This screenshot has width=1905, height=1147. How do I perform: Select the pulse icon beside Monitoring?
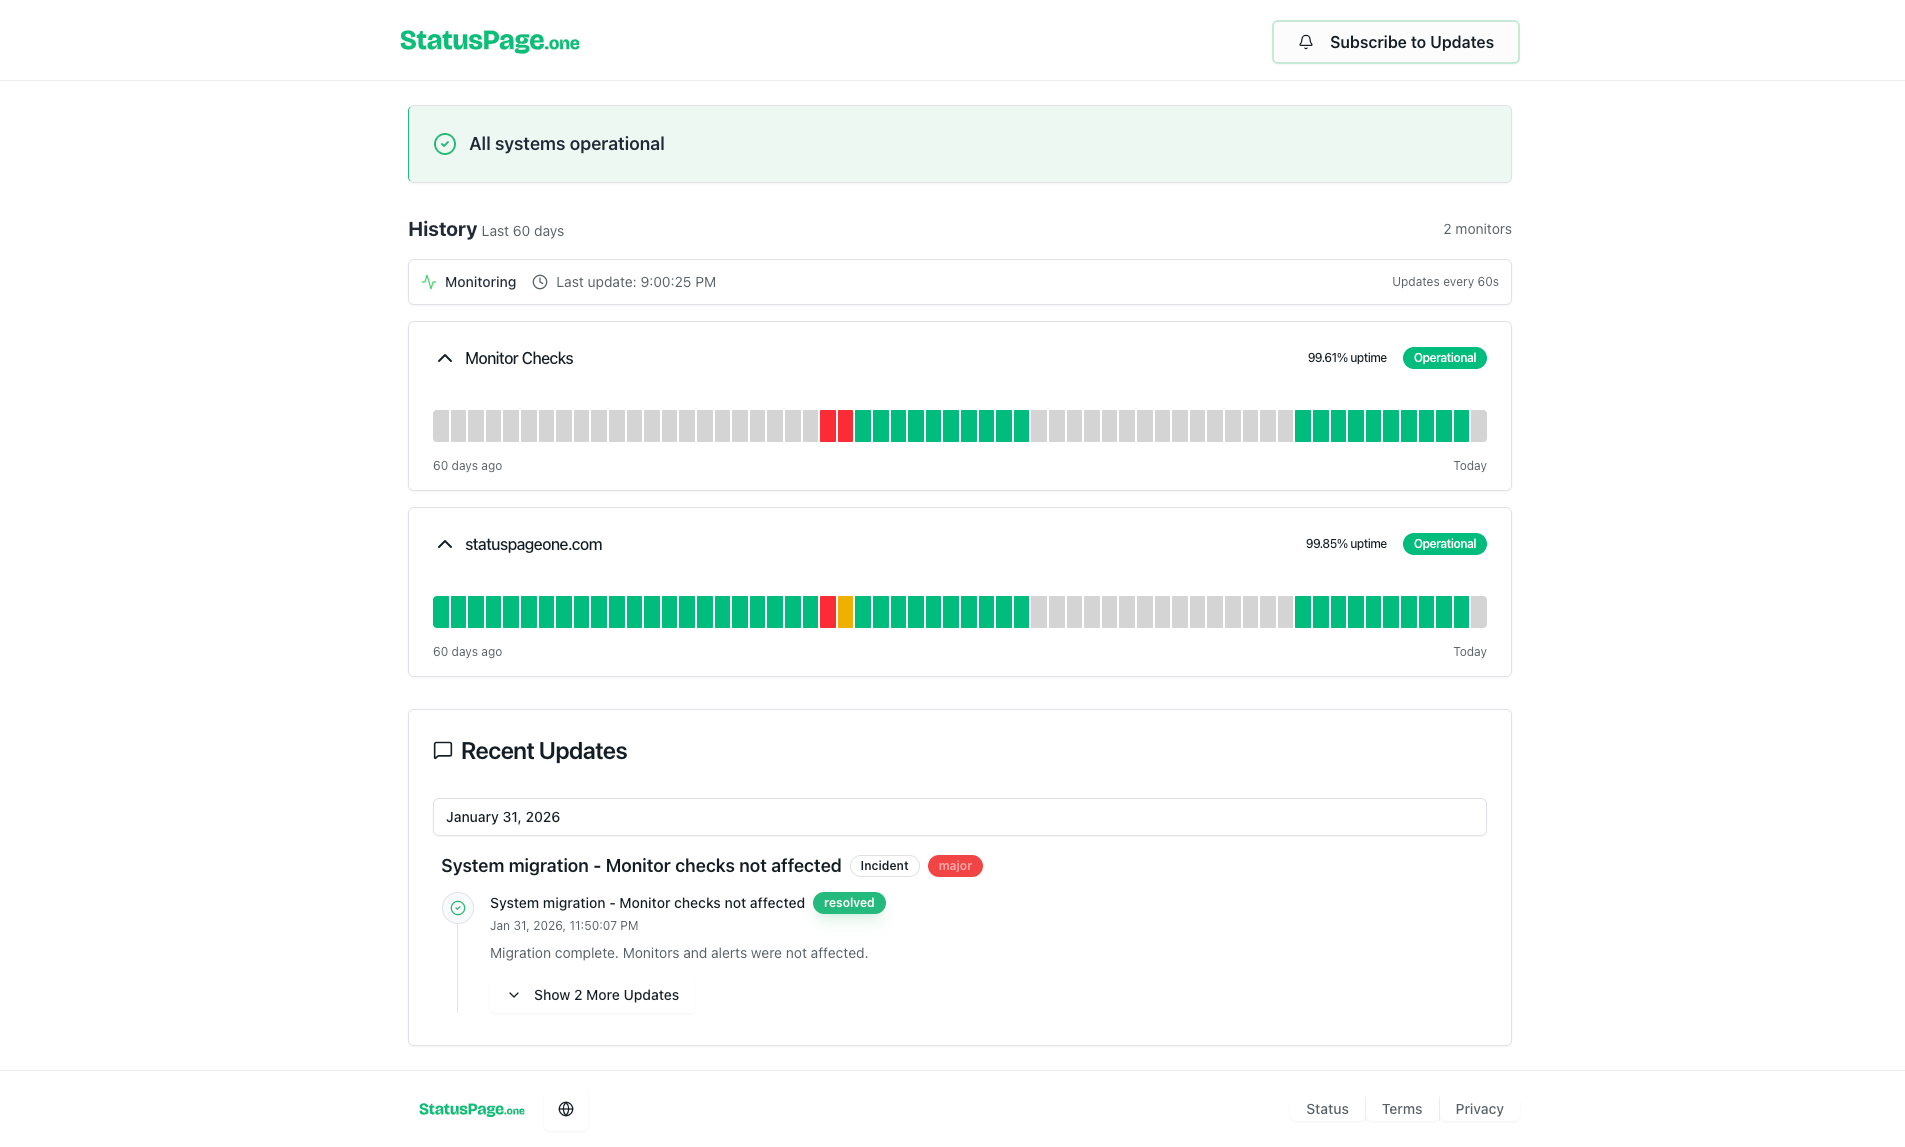tap(428, 282)
